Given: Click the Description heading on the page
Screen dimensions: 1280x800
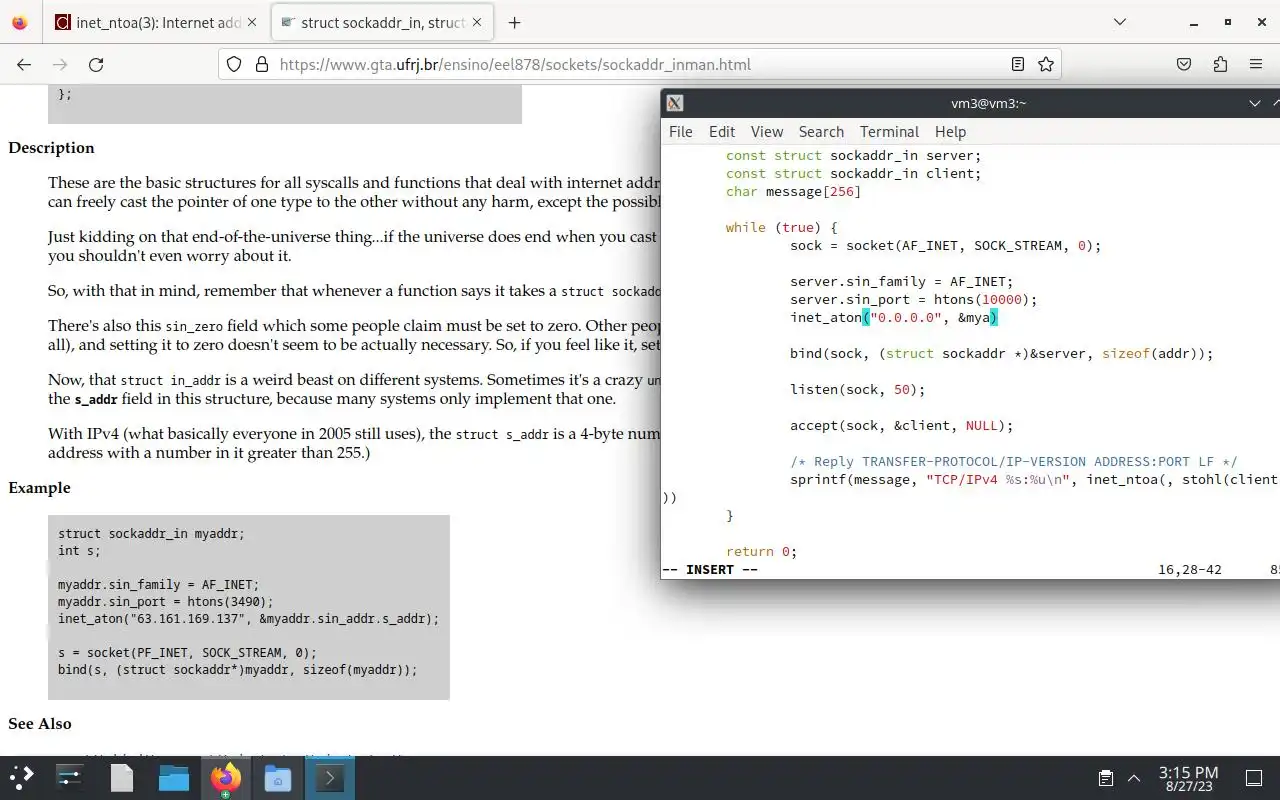Looking at the screenshot, I should pyautogui.click(x=51, y=147).
